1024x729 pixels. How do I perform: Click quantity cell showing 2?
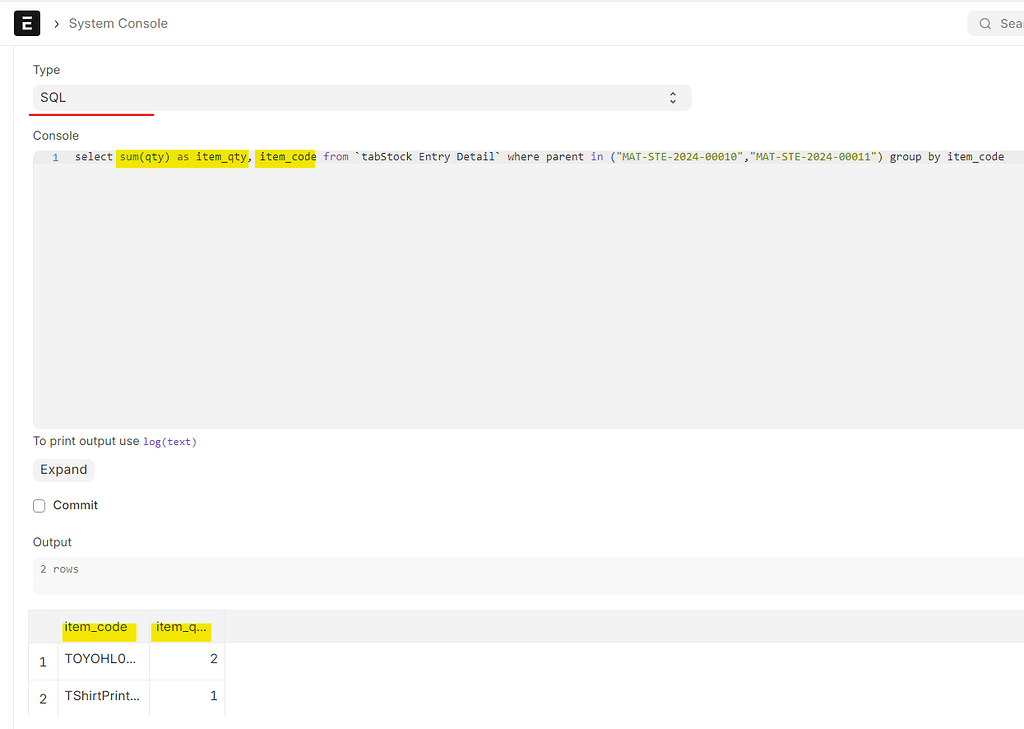[x=187, y=661]
